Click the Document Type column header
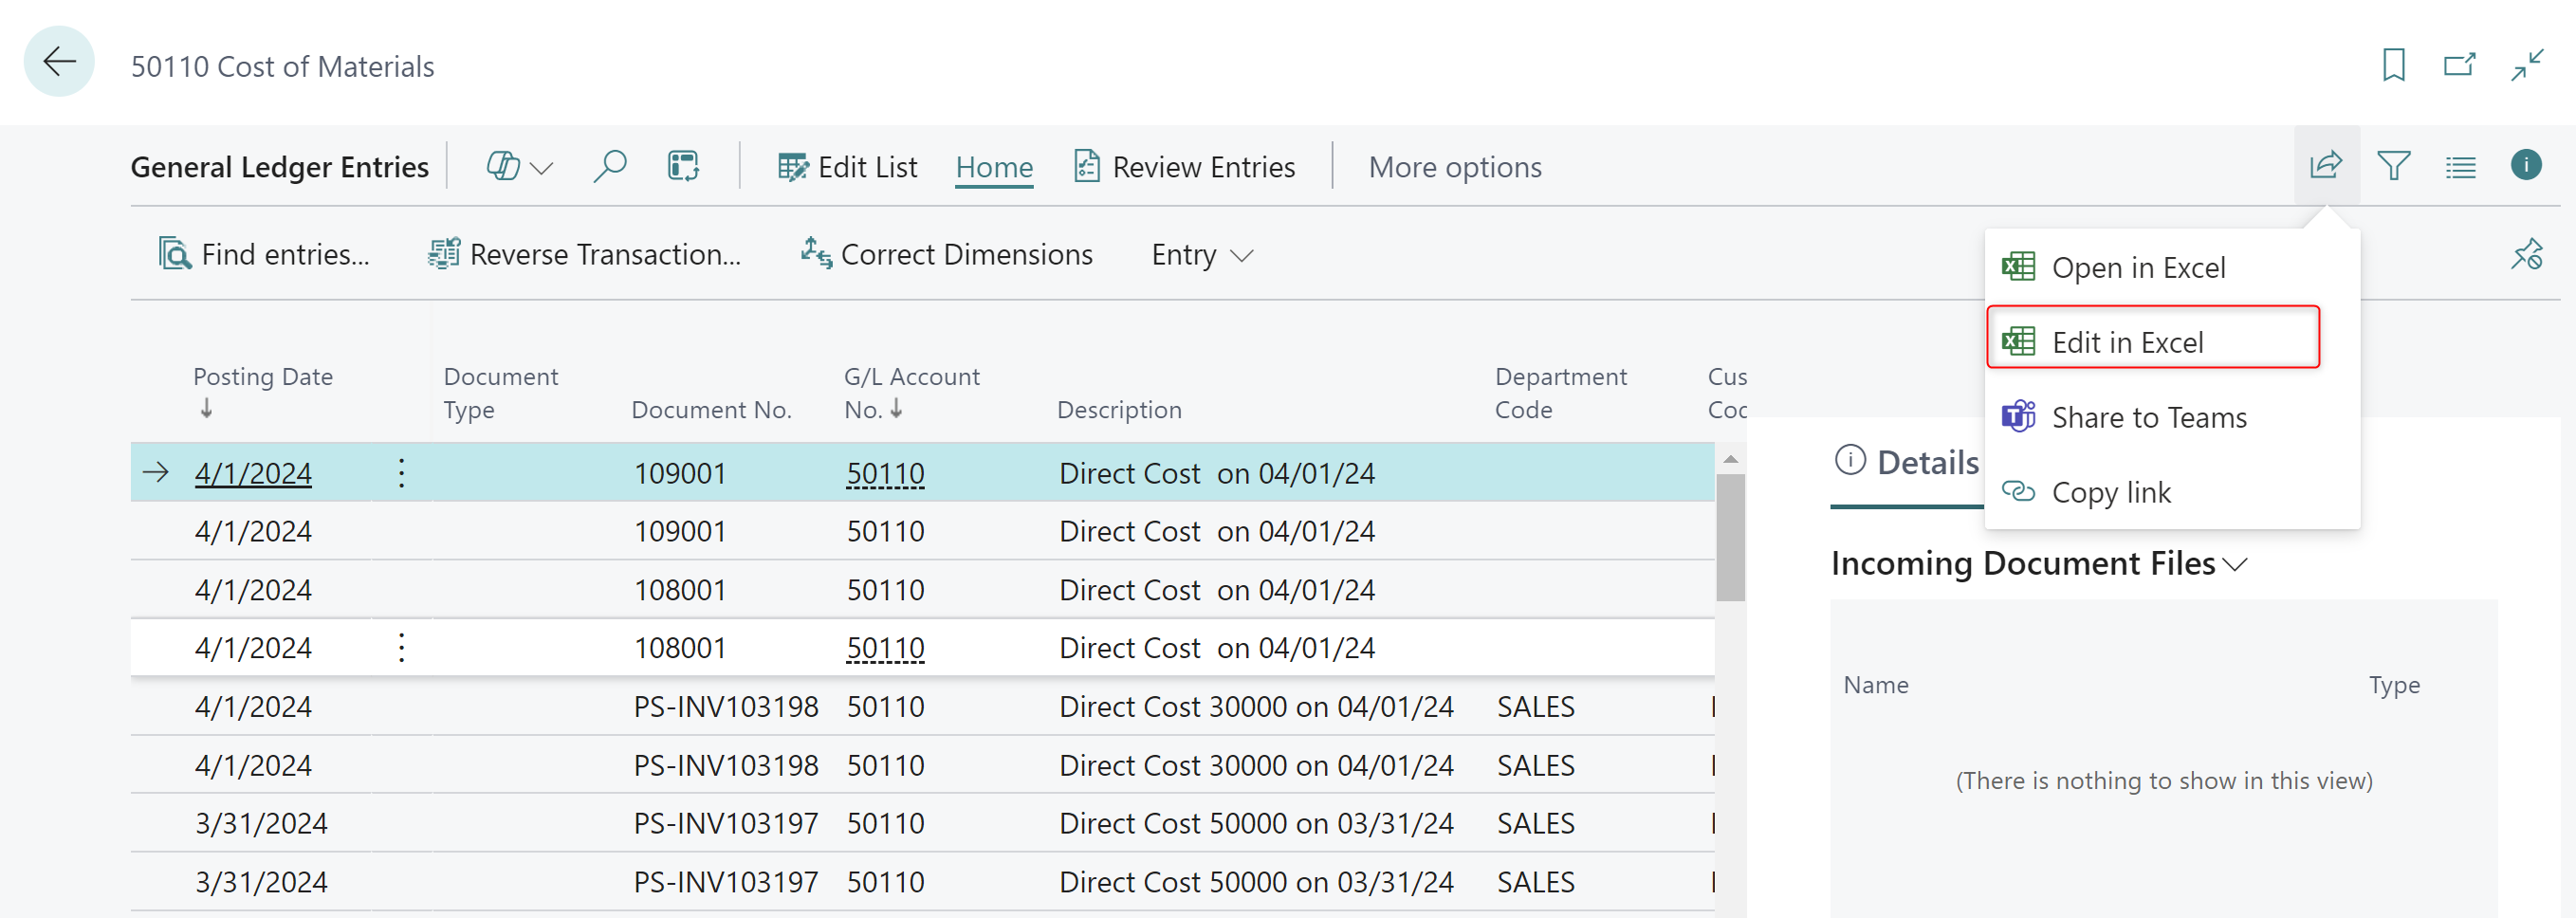Screen dimensions: 2576x918 [x=500, y=393]
